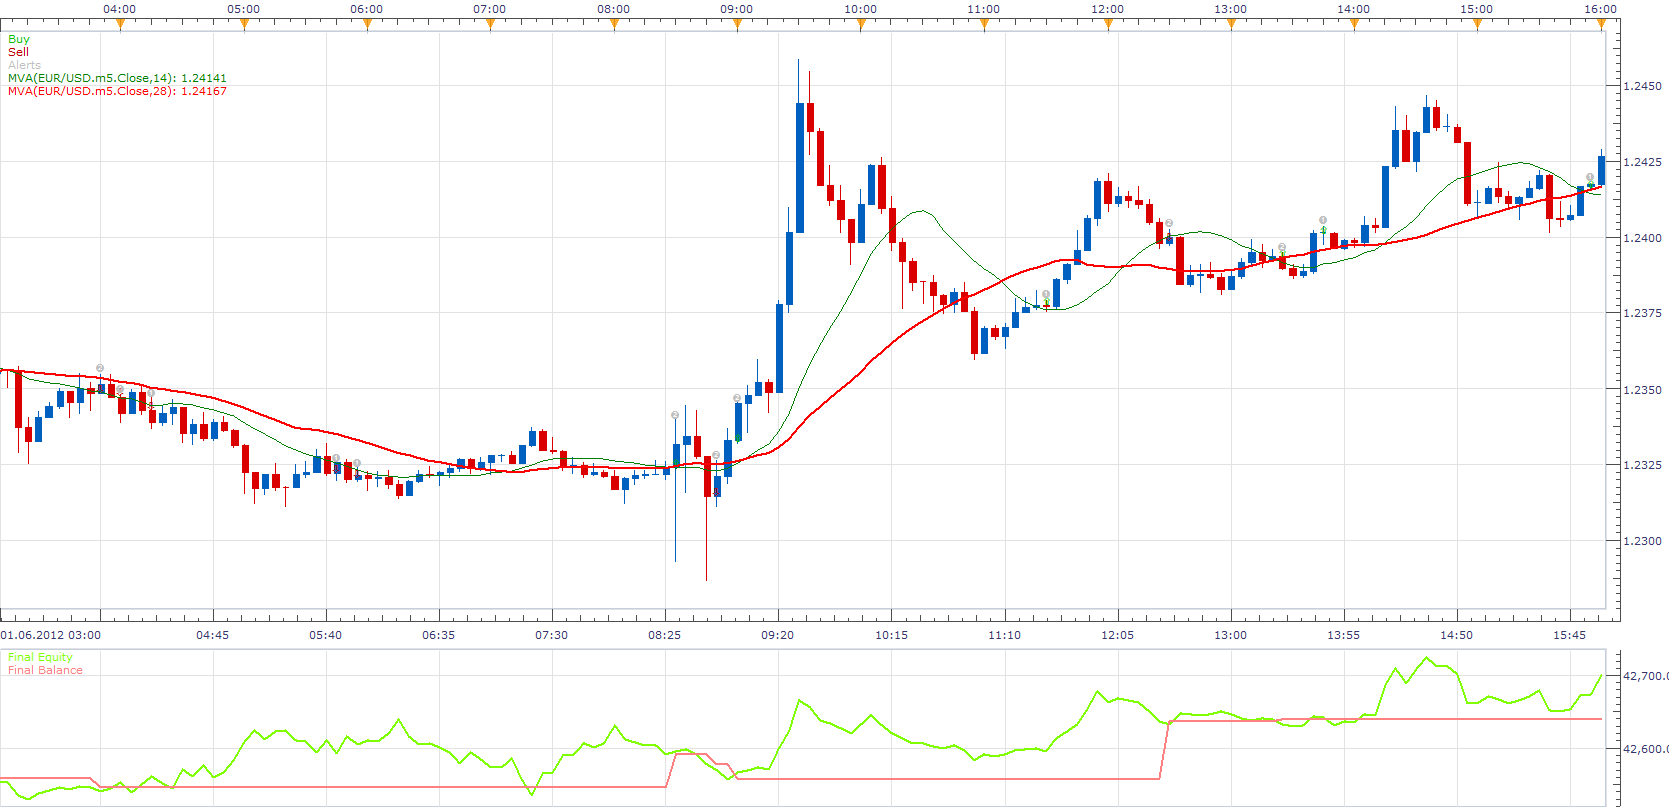Click the 1.2325 price axis label
The width and height of the screenshot is (1670, 807).
tap(1642, 465)
